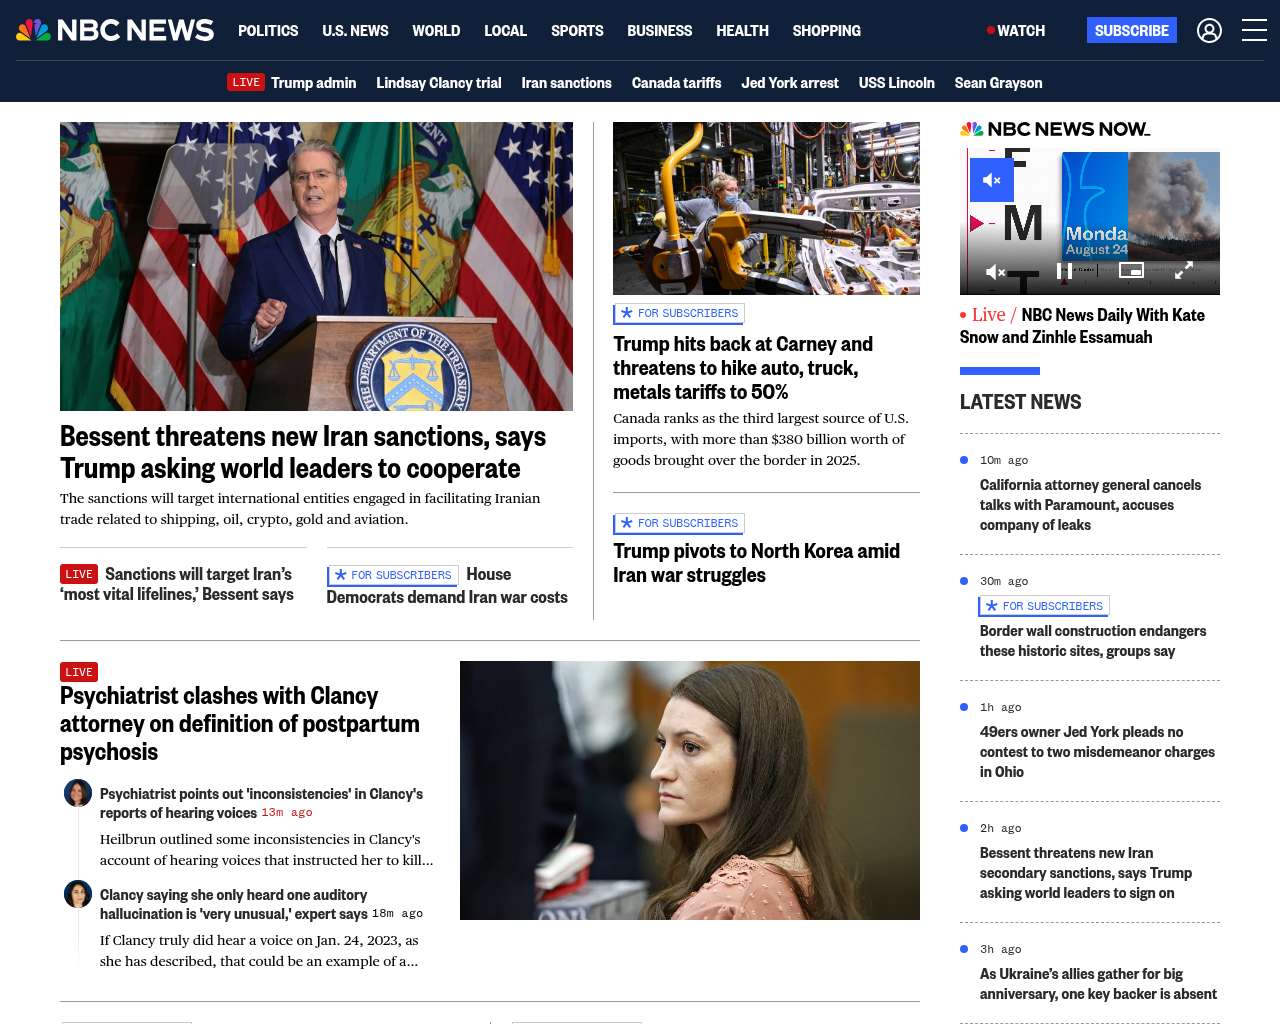Image resolution: width=1280 pixels, height=1024 pixels.
Task: Click For Subscribers badge above North Korea story
Action: [679, 524]
